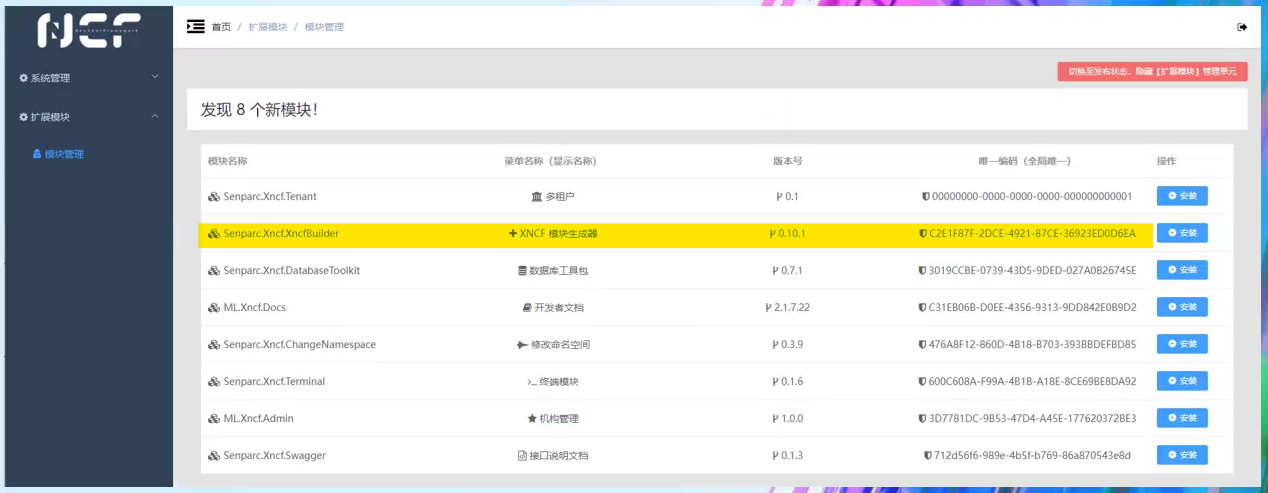Install the ML.Xncf.Admin module

[x=1182, y=418]
